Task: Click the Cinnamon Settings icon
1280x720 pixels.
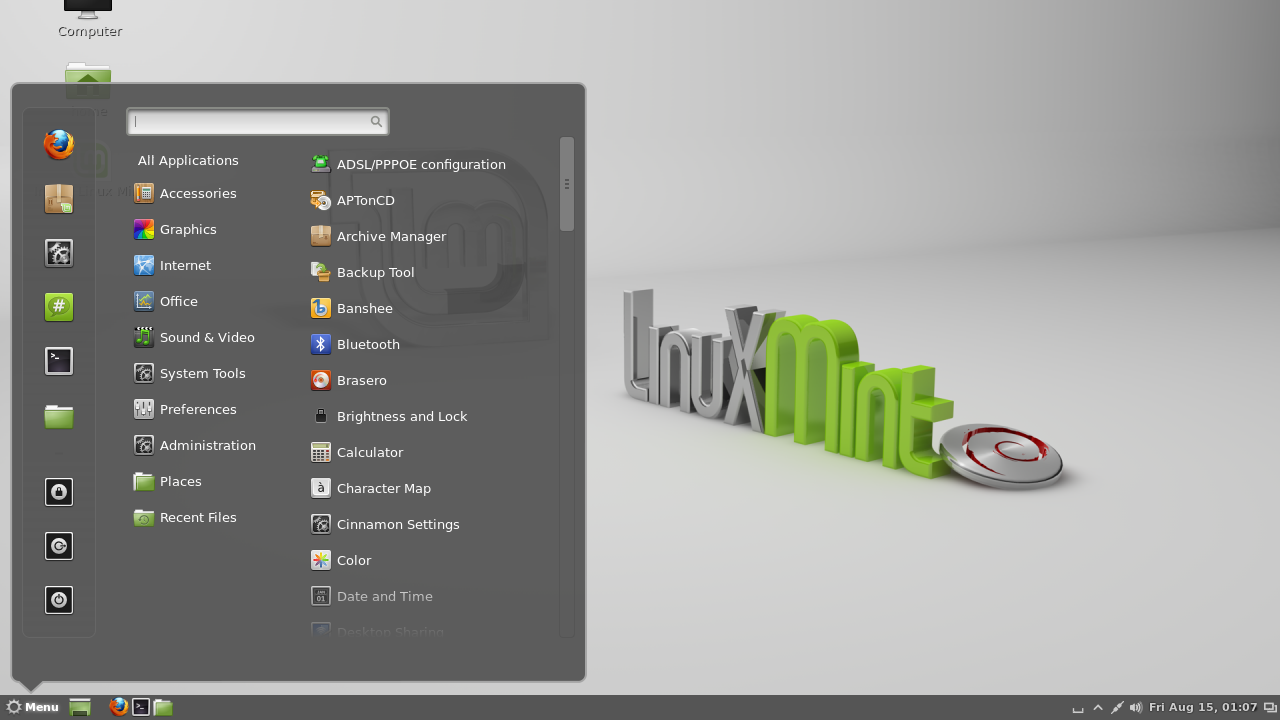Action: [321, 524]
